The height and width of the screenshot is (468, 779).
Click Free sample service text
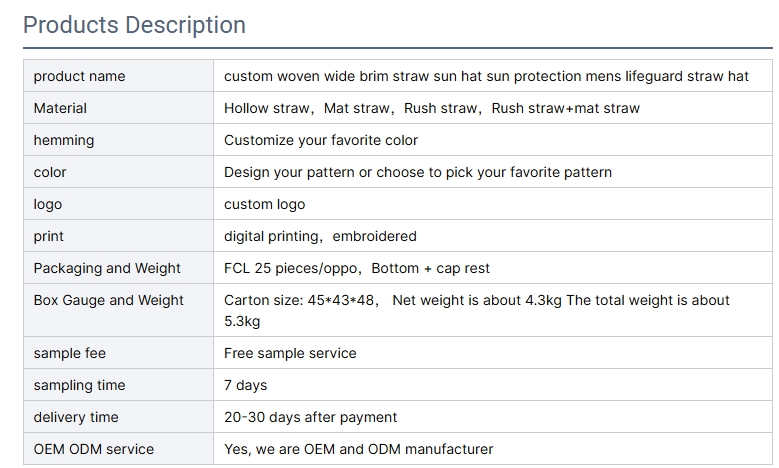coord(290,353)
